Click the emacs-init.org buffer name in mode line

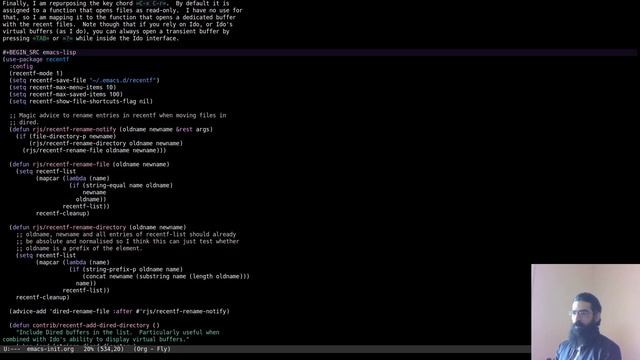click(x=50, y=349)
